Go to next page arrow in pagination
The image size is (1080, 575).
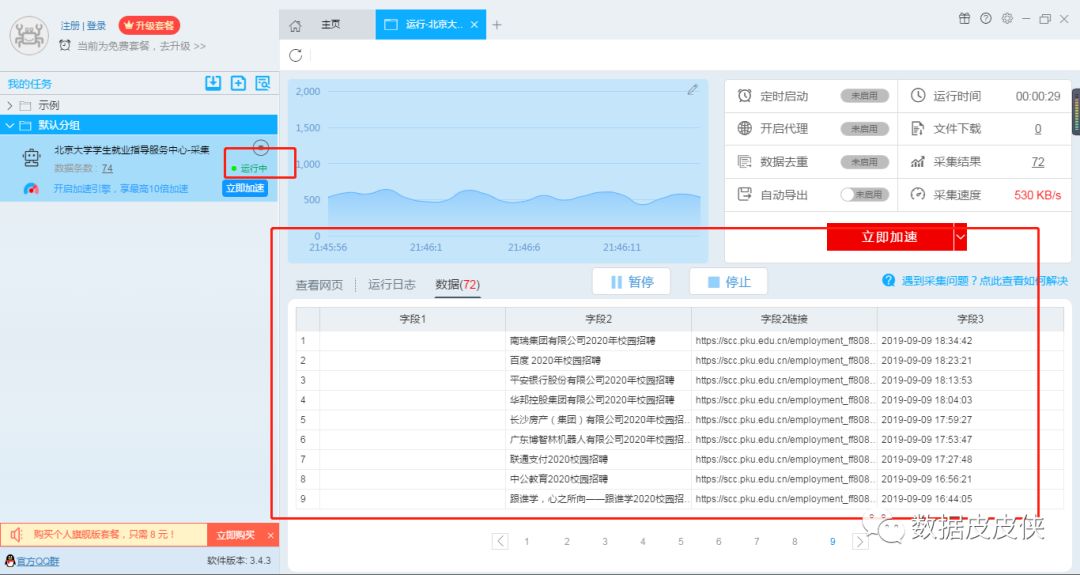click(860, 541)
